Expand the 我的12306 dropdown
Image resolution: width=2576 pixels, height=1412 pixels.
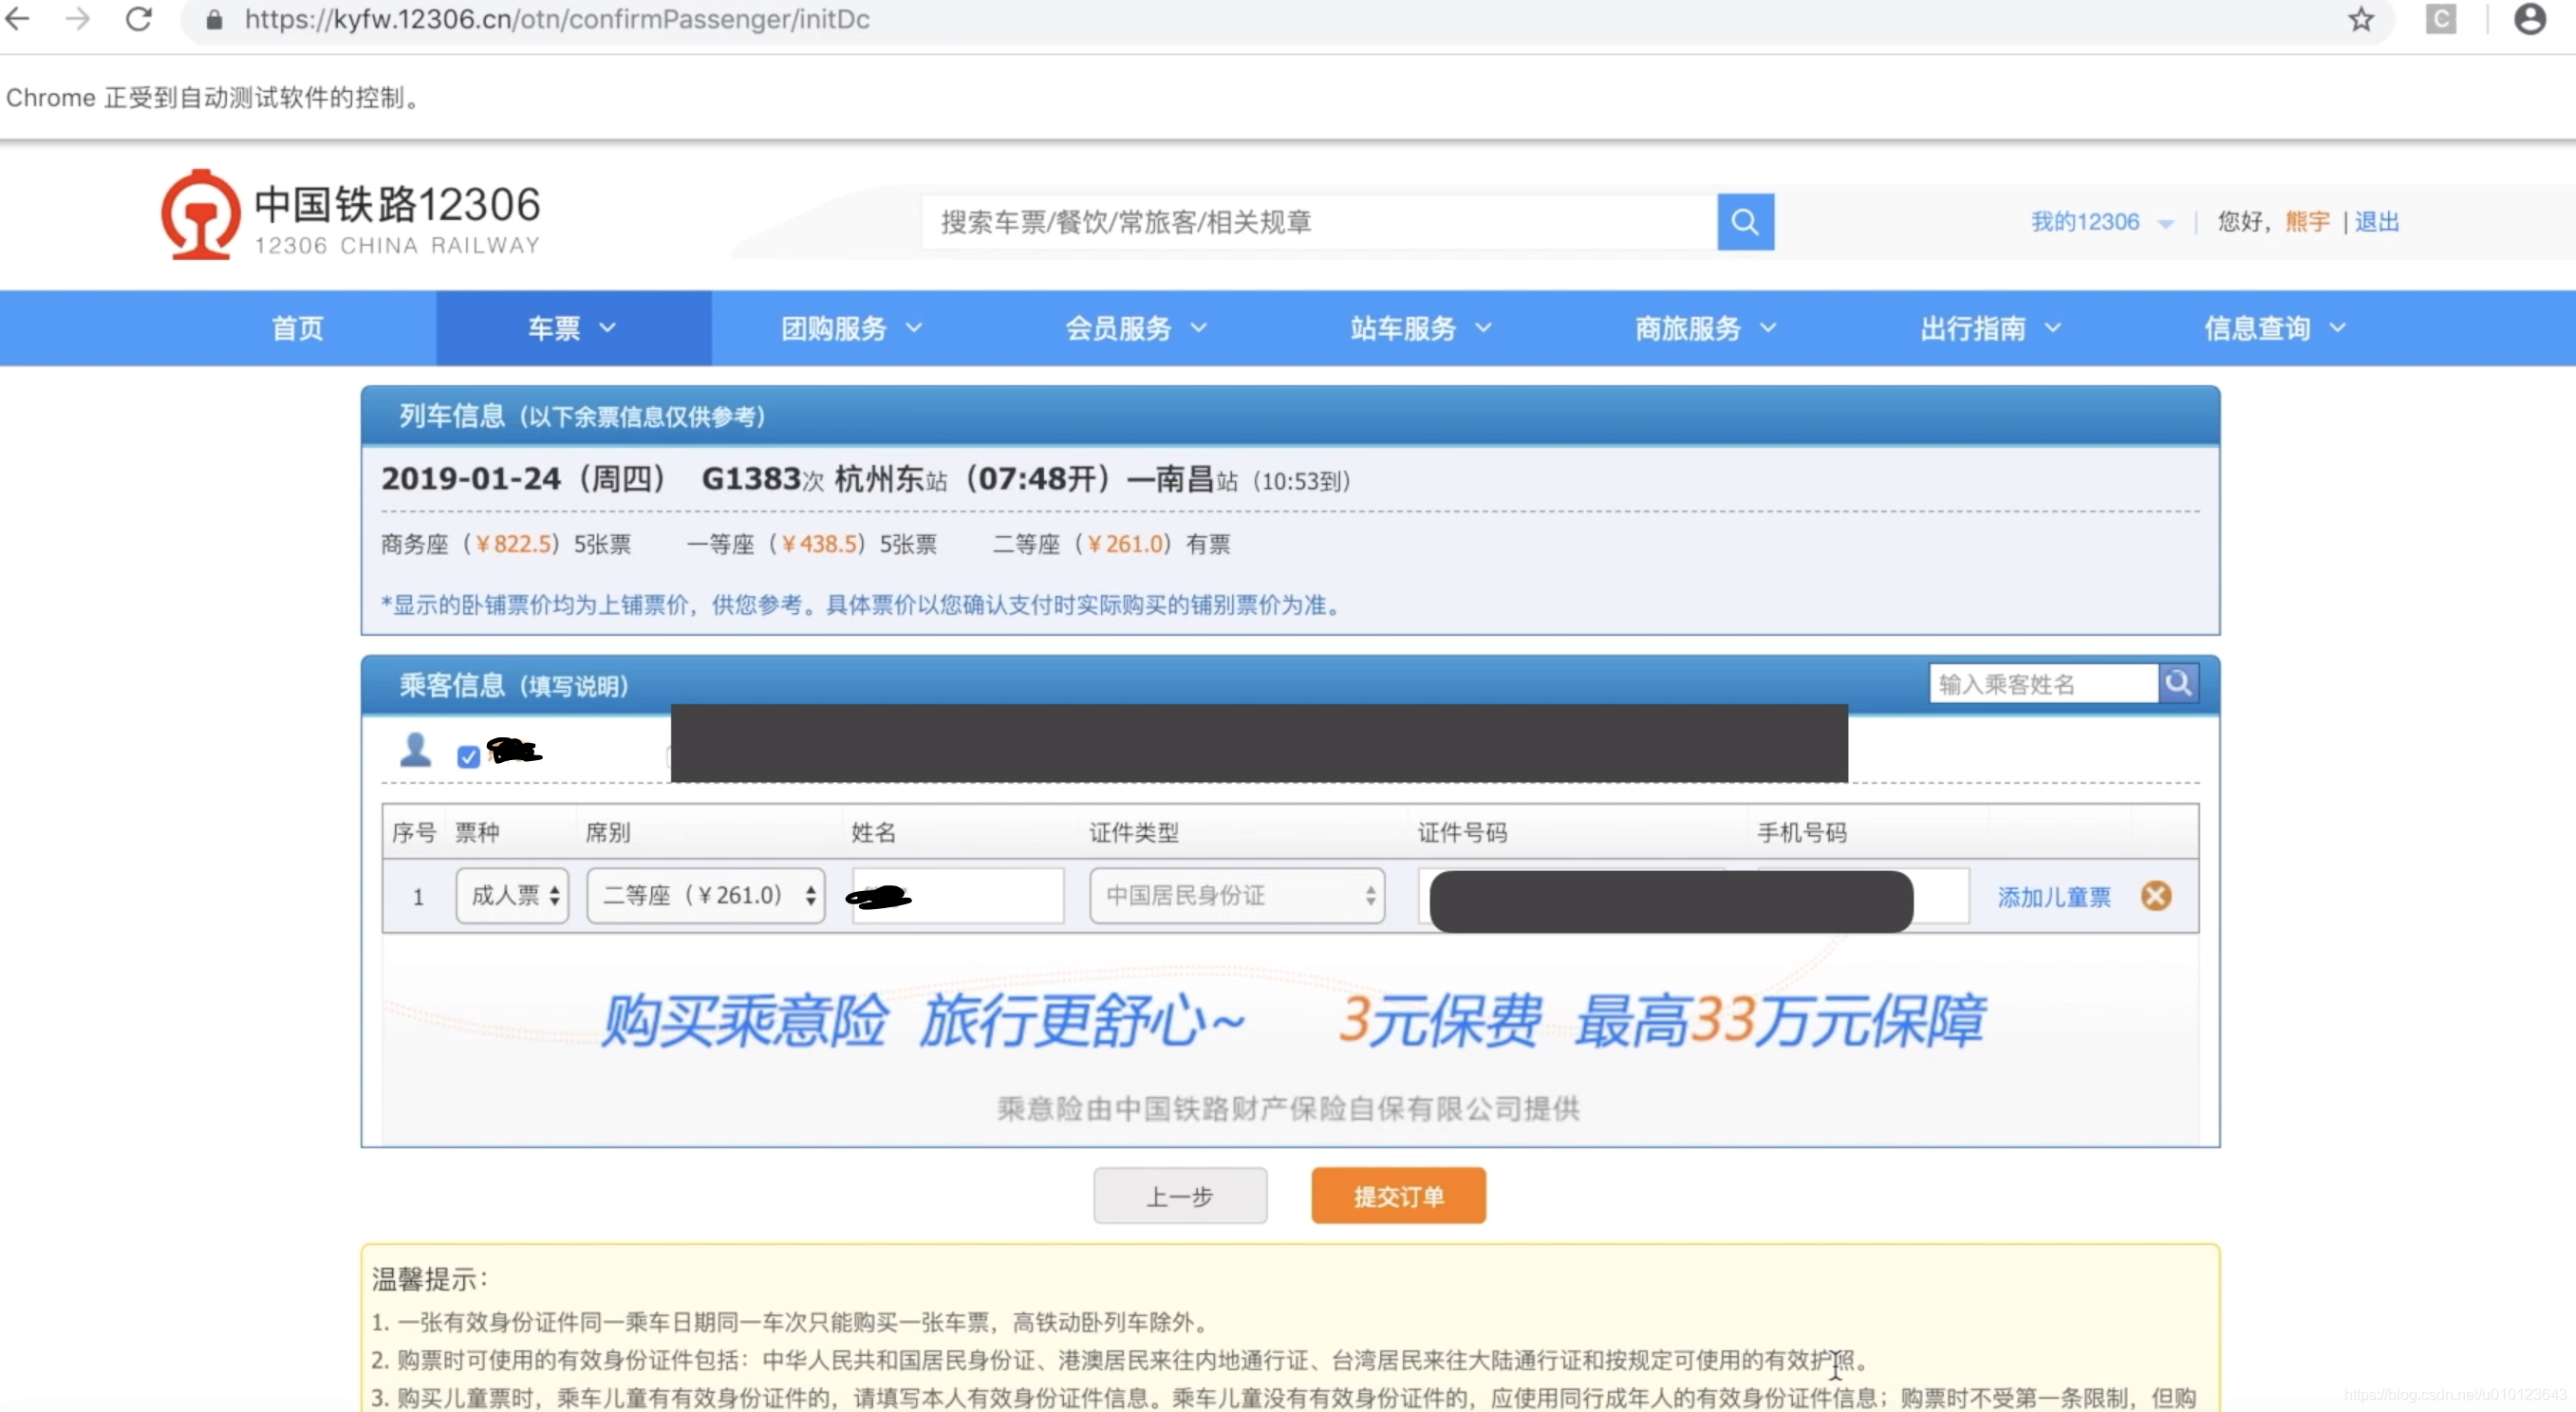coord(2101,222)
